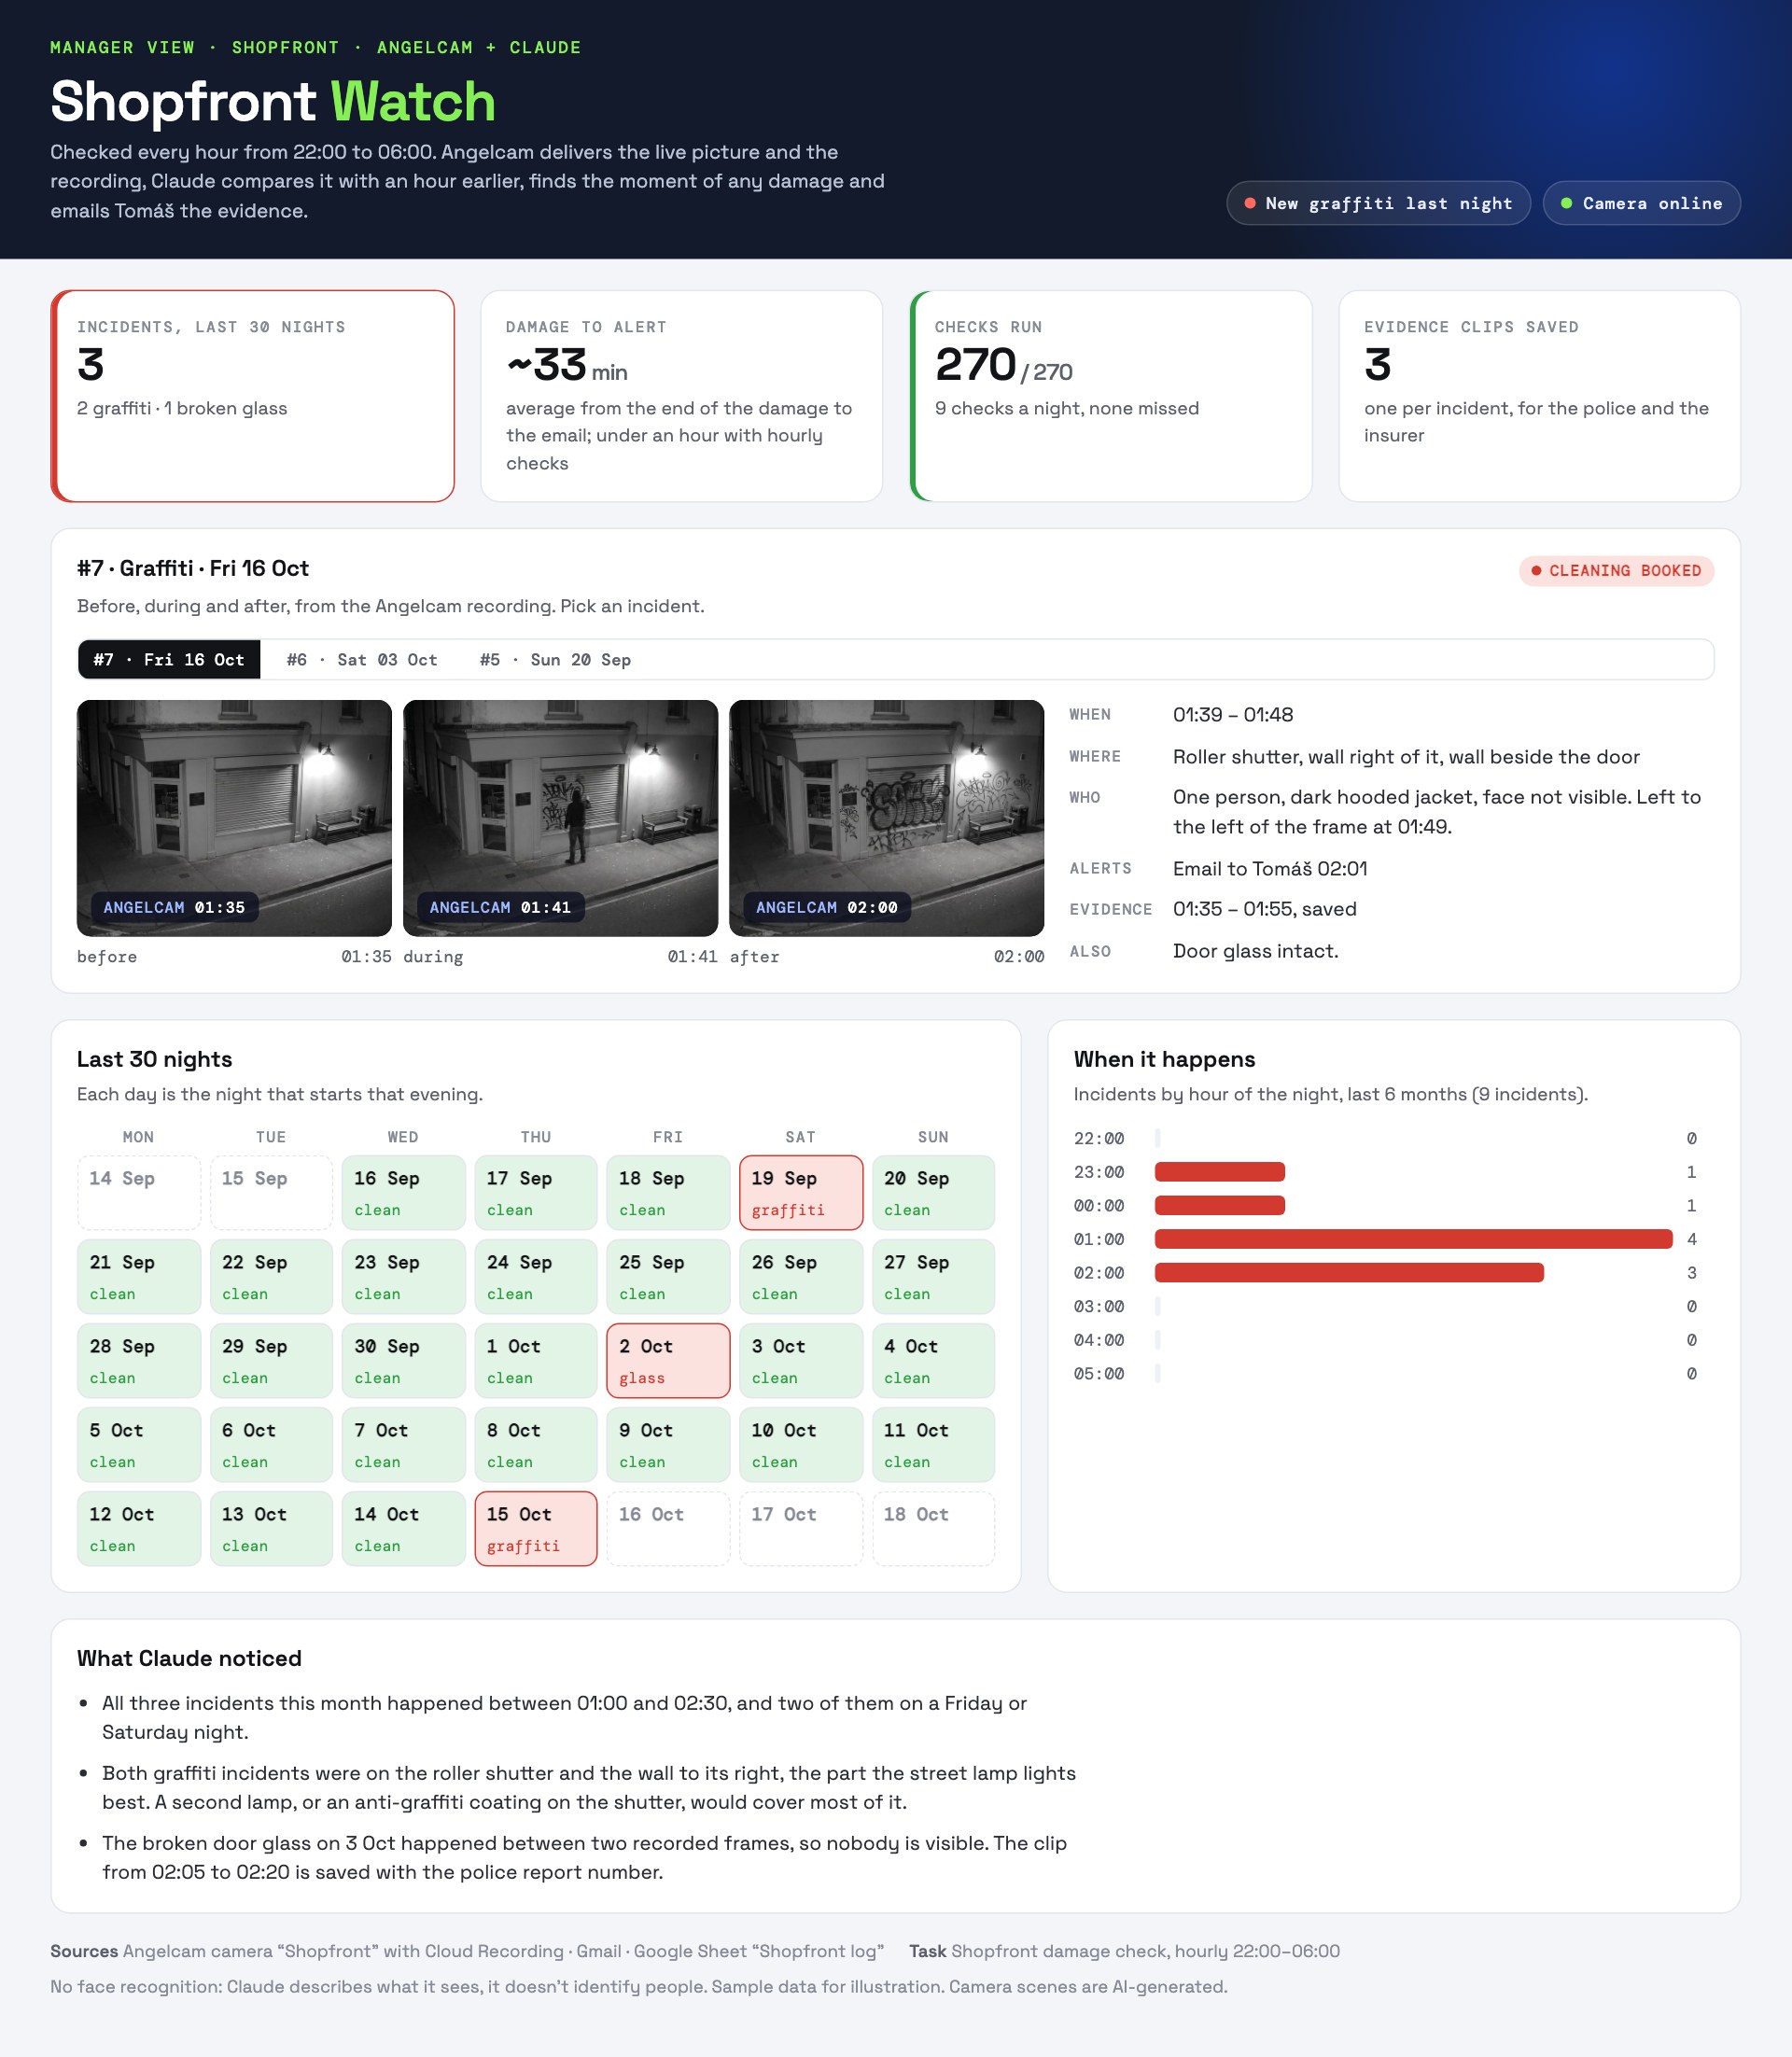
Task: Click the "When it happens" heading
Action: coord(1164,1059)
